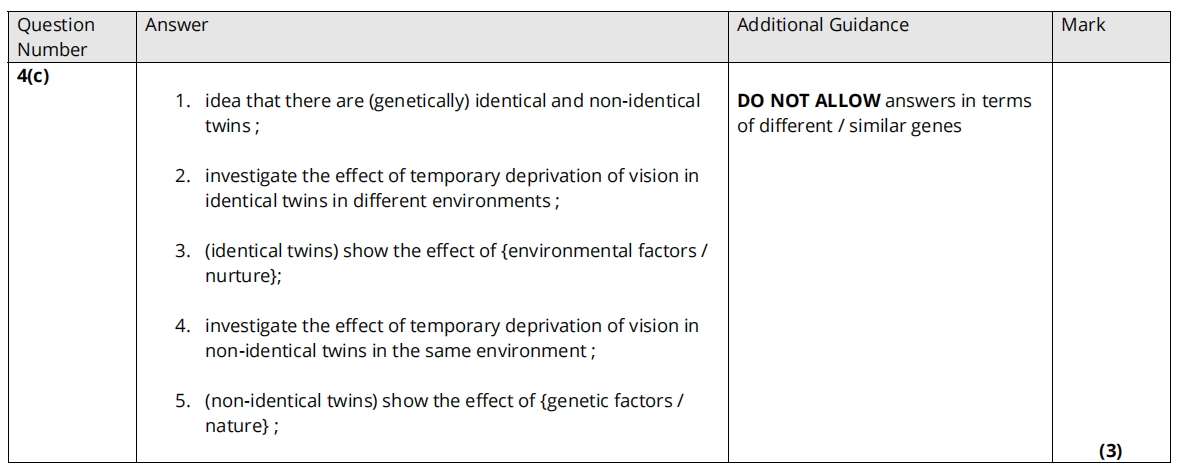Click '(identical twins) show the effect' line

point(456,251)
